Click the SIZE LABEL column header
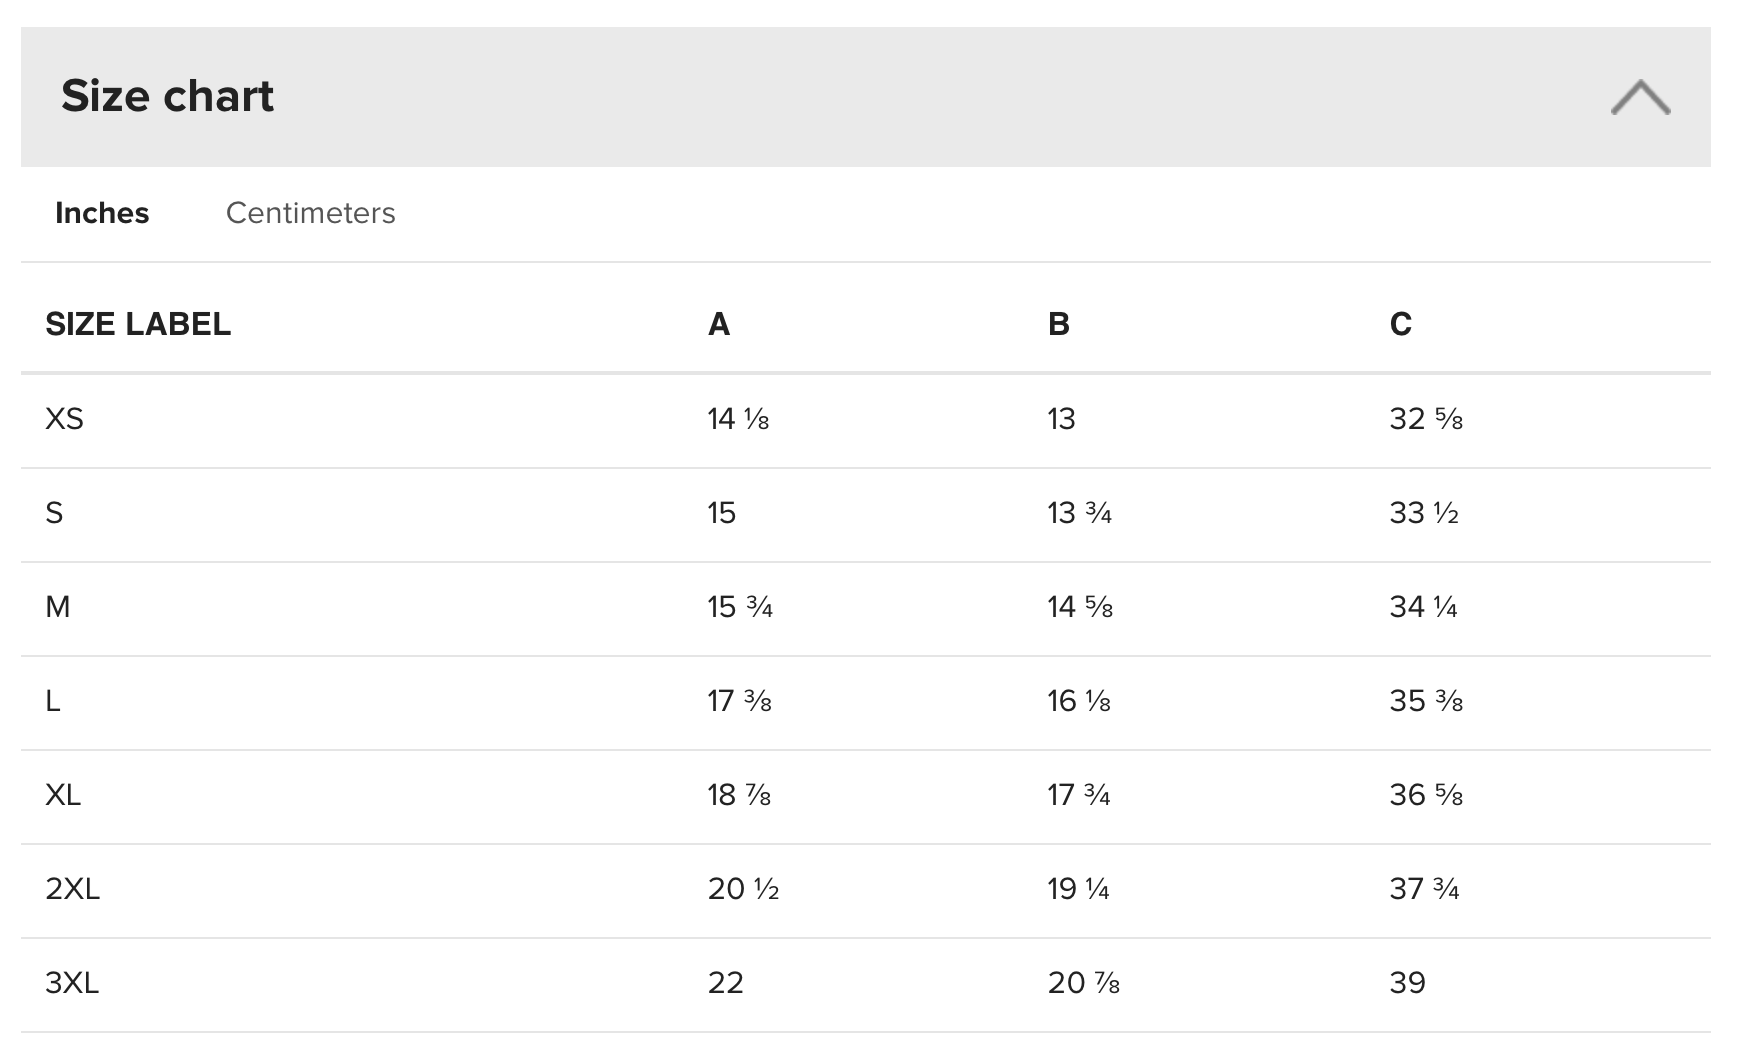1740x1060 pixels. (138, 324)
